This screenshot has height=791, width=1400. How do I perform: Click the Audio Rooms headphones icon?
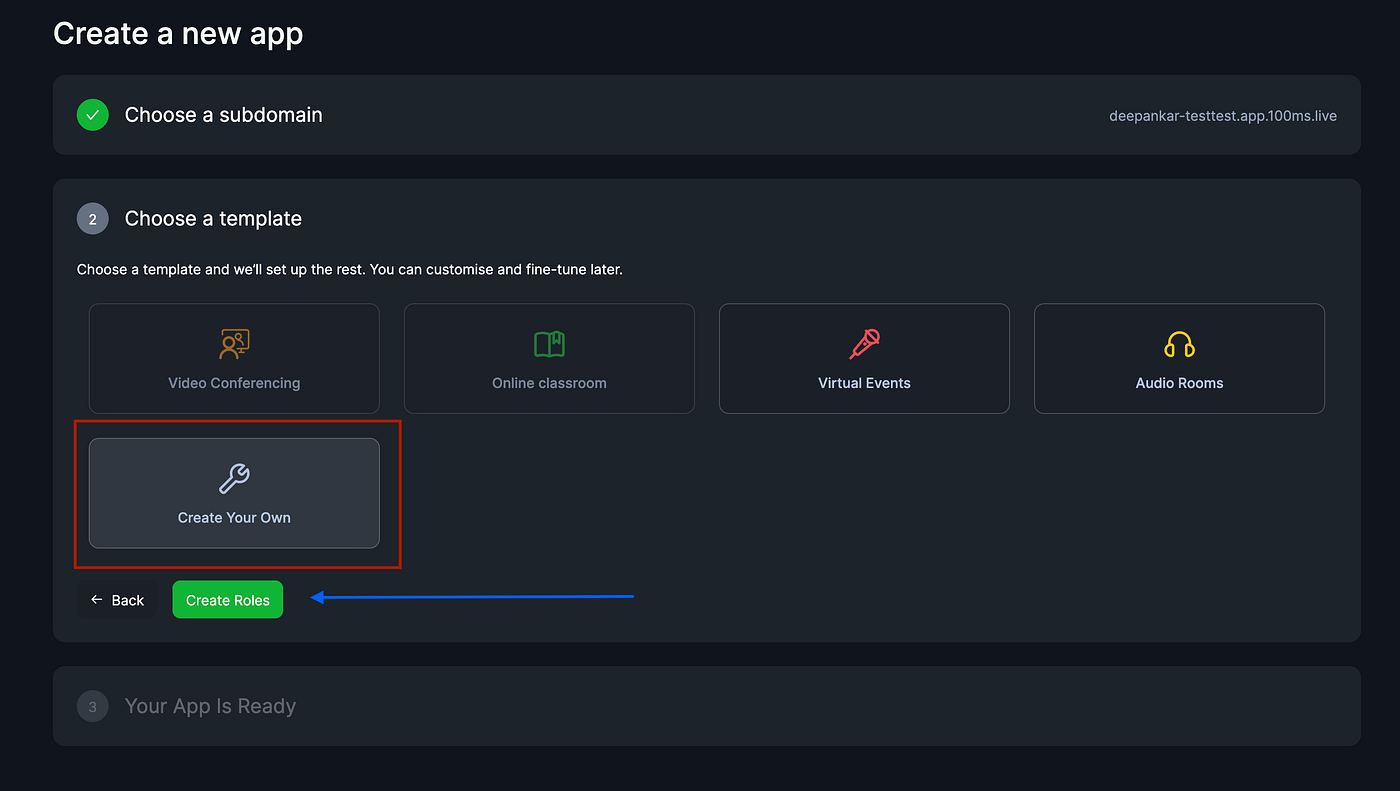[x=1178, y=342]
